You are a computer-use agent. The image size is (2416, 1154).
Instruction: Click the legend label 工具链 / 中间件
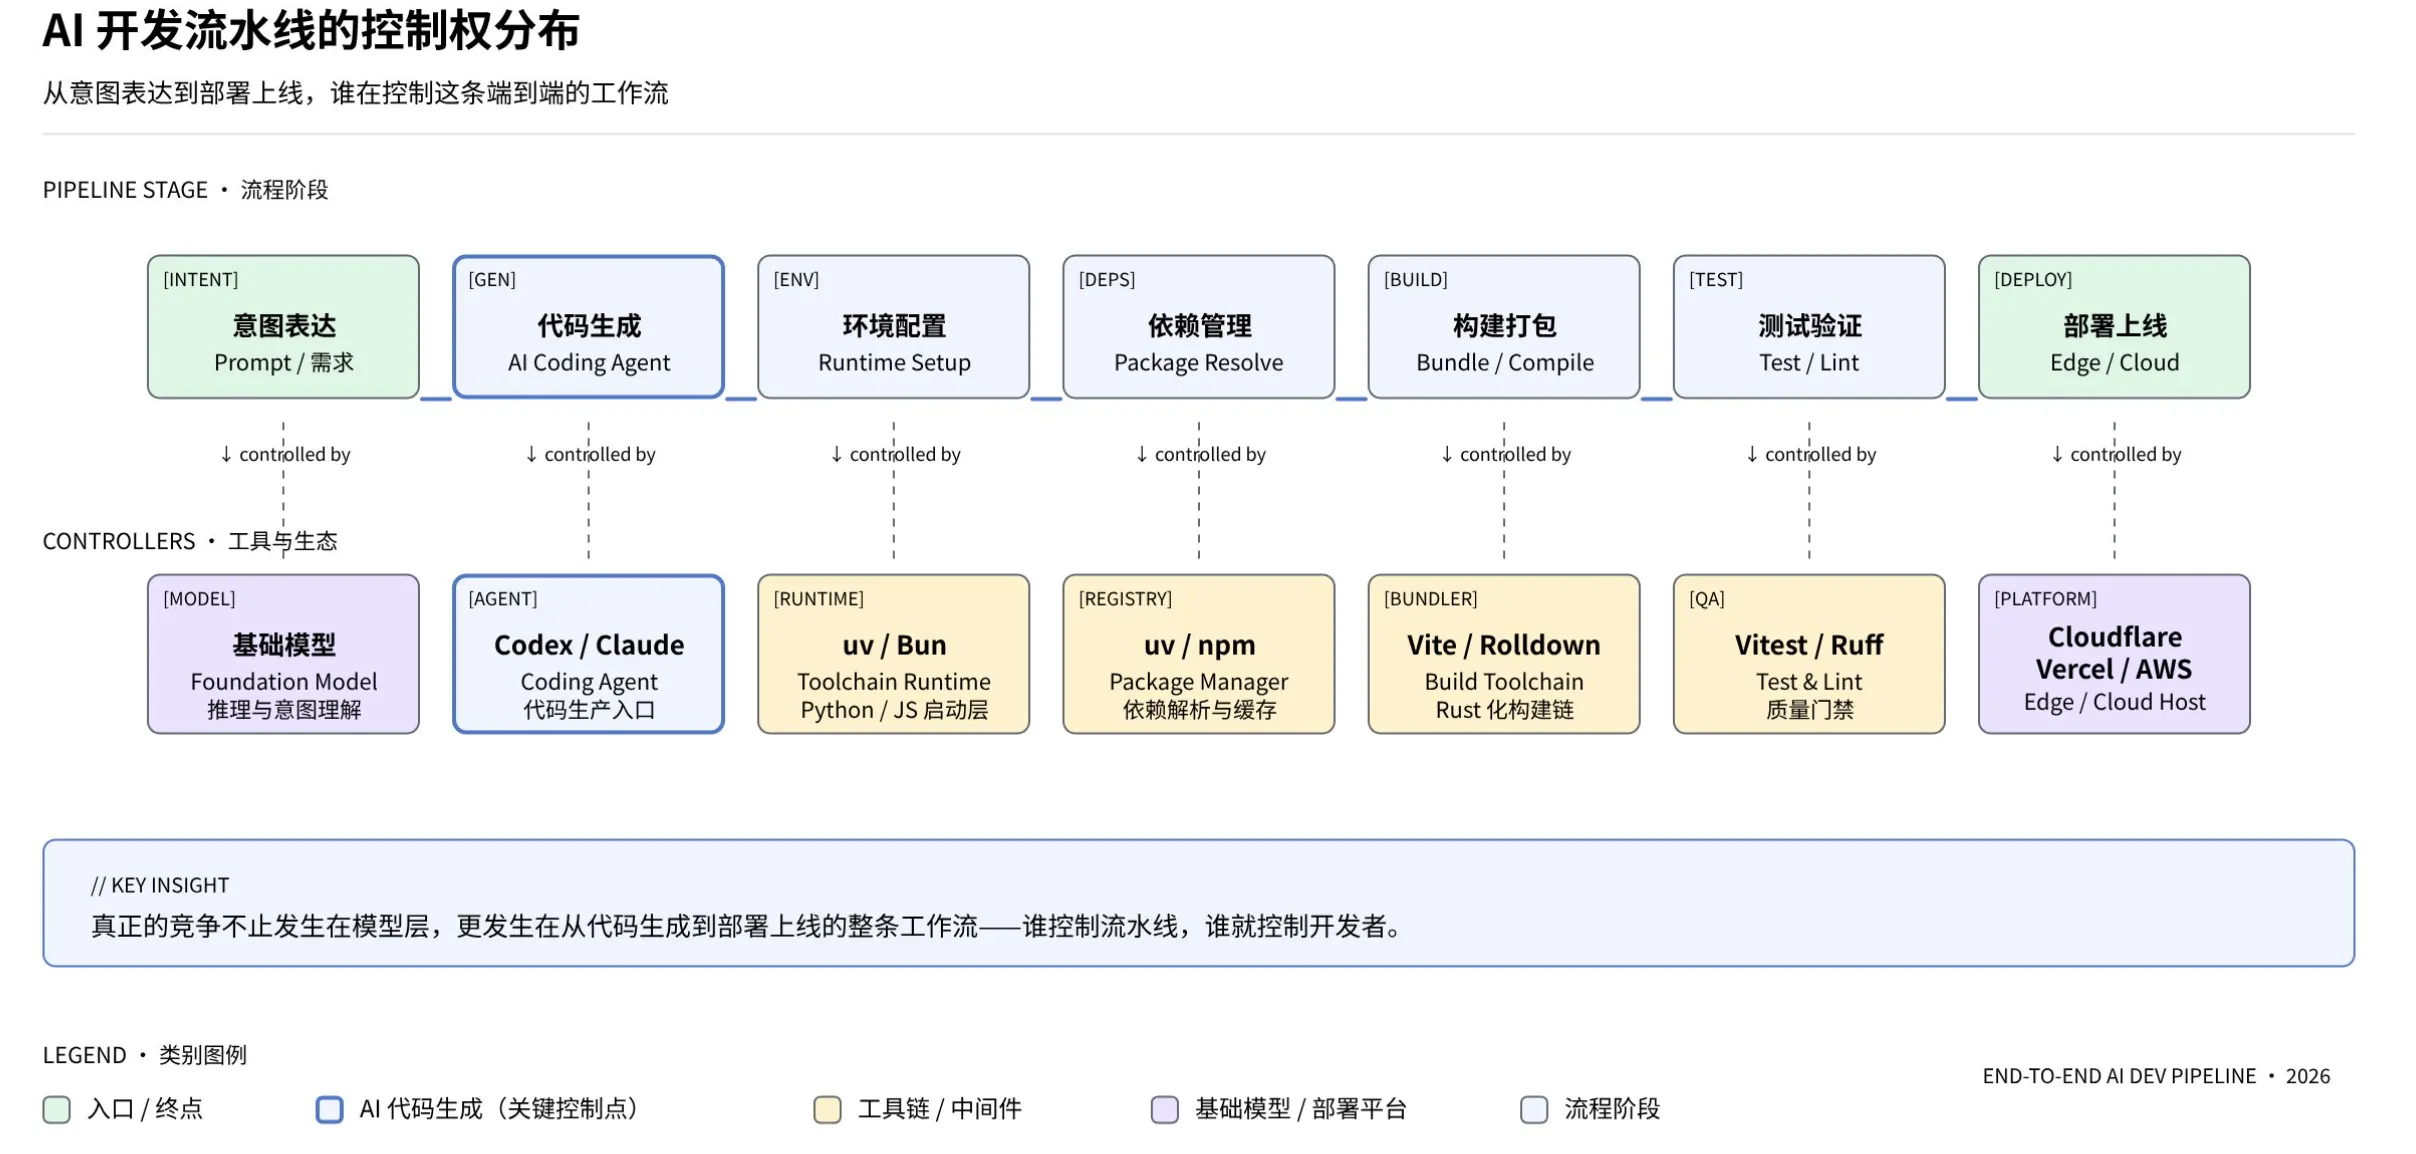(x=940, y=1109)
